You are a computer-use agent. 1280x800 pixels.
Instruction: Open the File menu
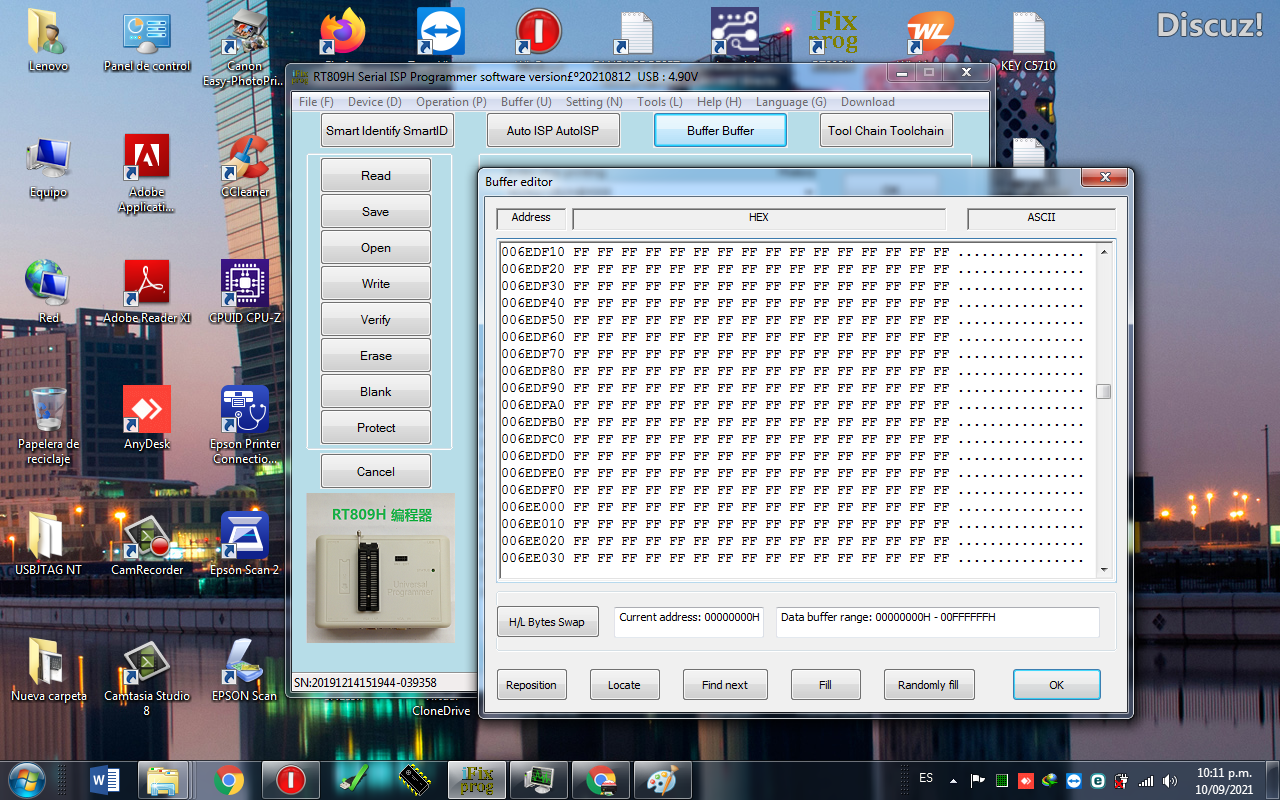[315, 101]
